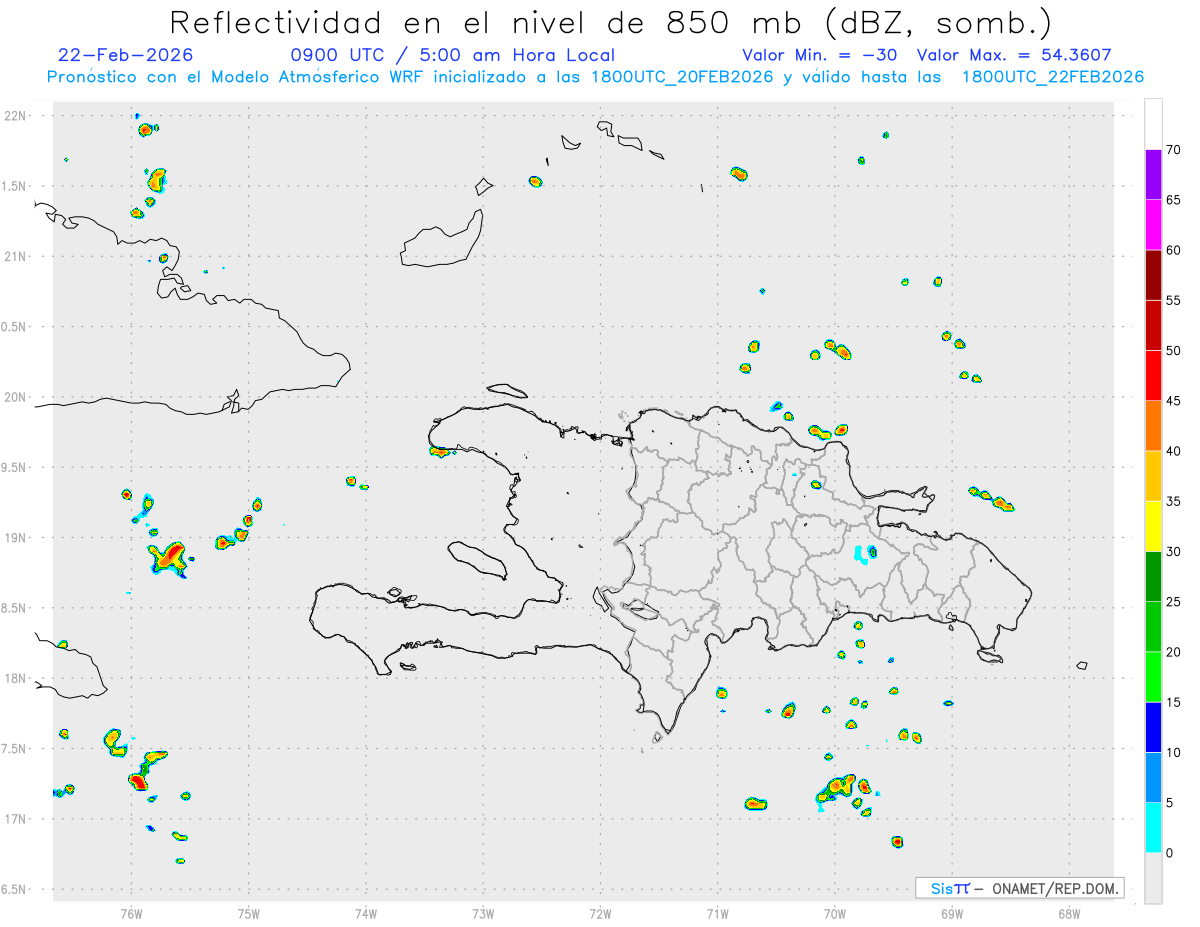Click the dark blue 10–15 dBZ segment
The height and width of the screenshot is (927, 1200).
1153,727
